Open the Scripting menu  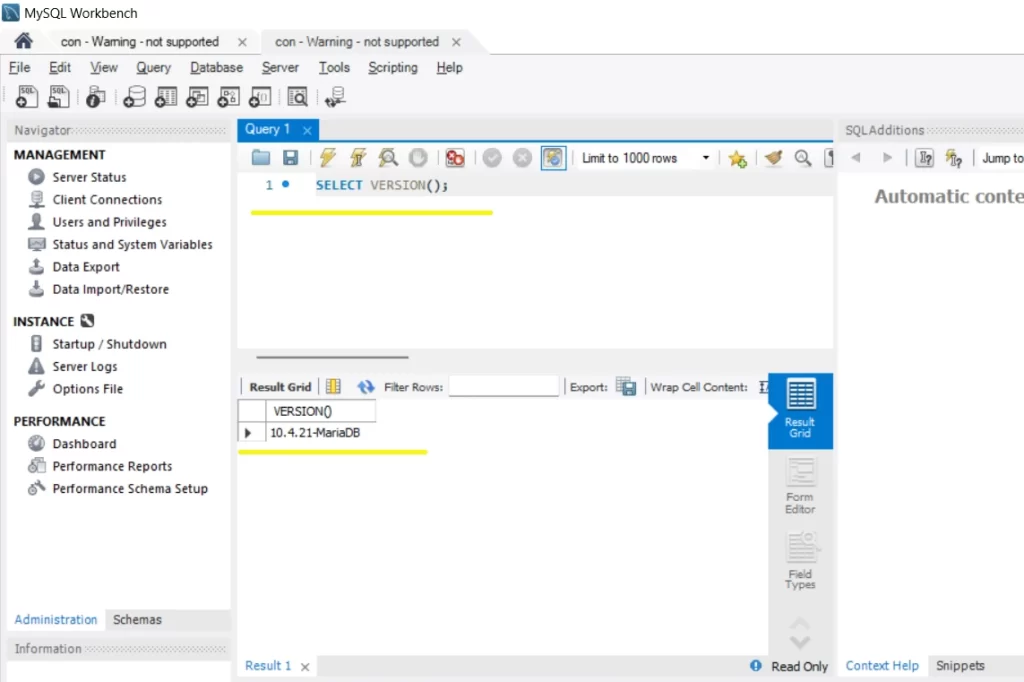pyautogui.click(x=392, y=67)
